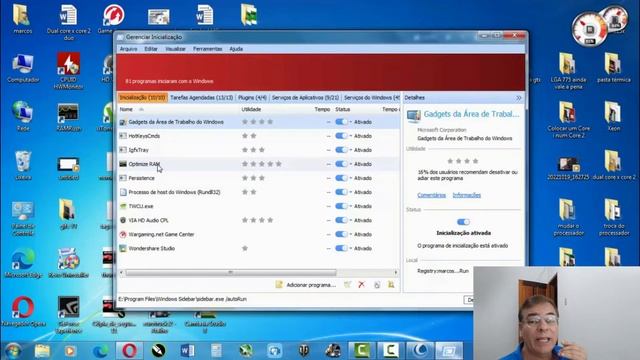This screenshot has width=640, height=360.
Task: Open the Comentários link
Action: (431, 195)
